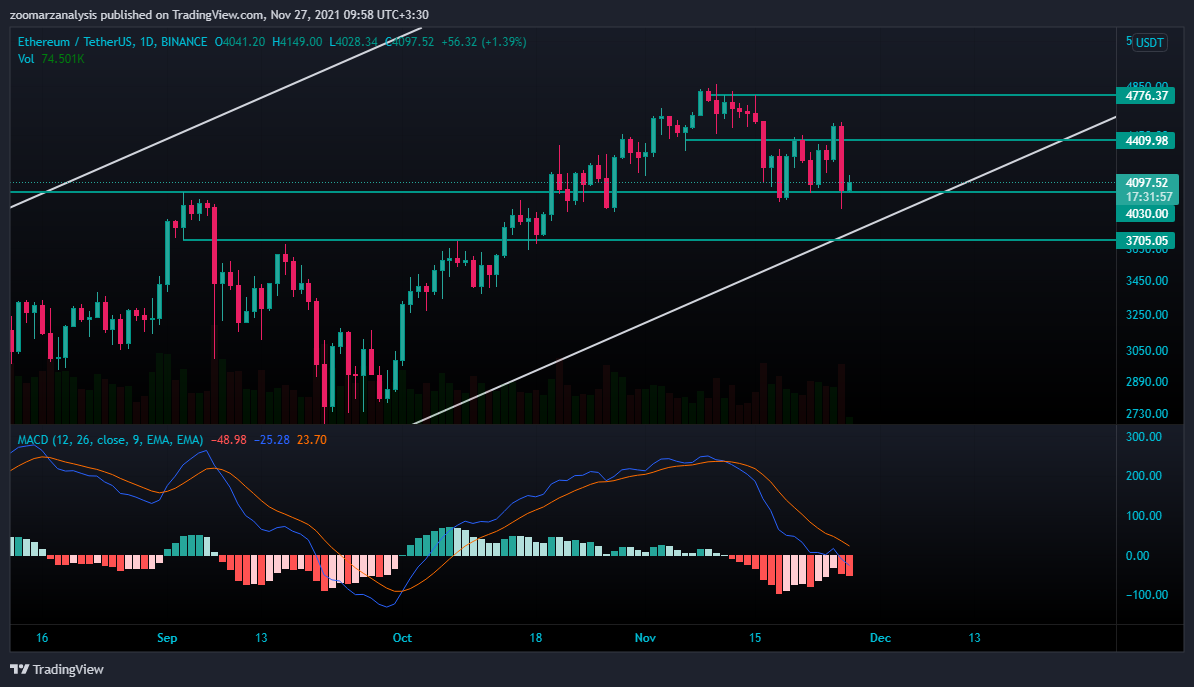Open the USDT currency selector

(x=1149, y=43)
